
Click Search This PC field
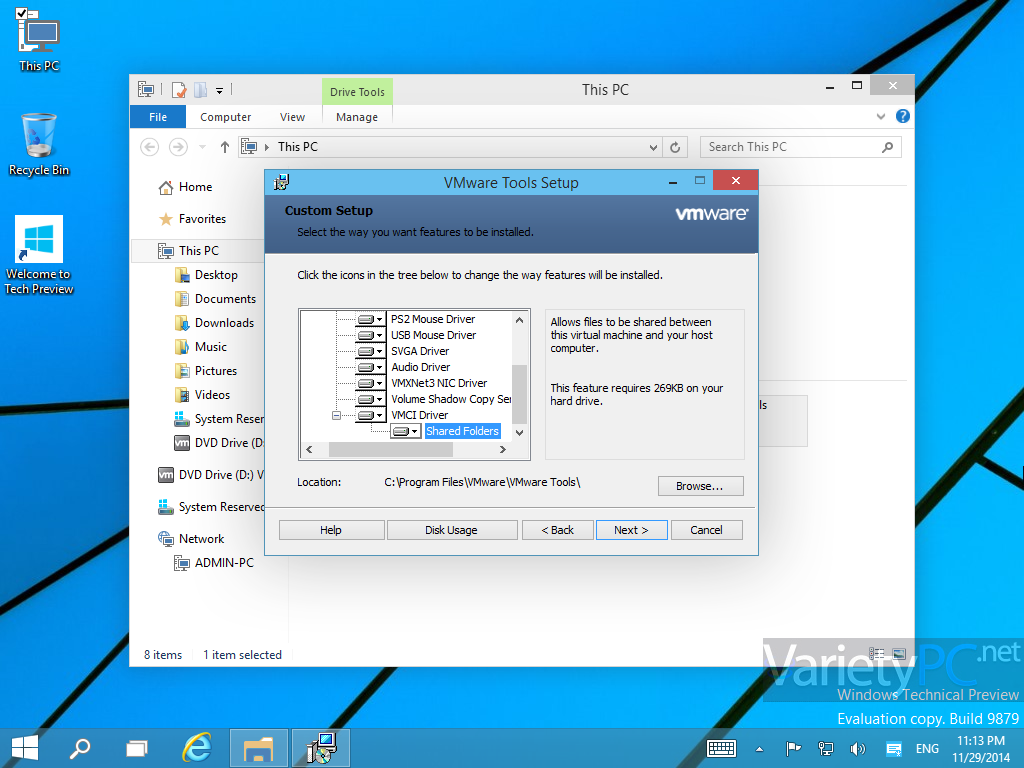801,147
